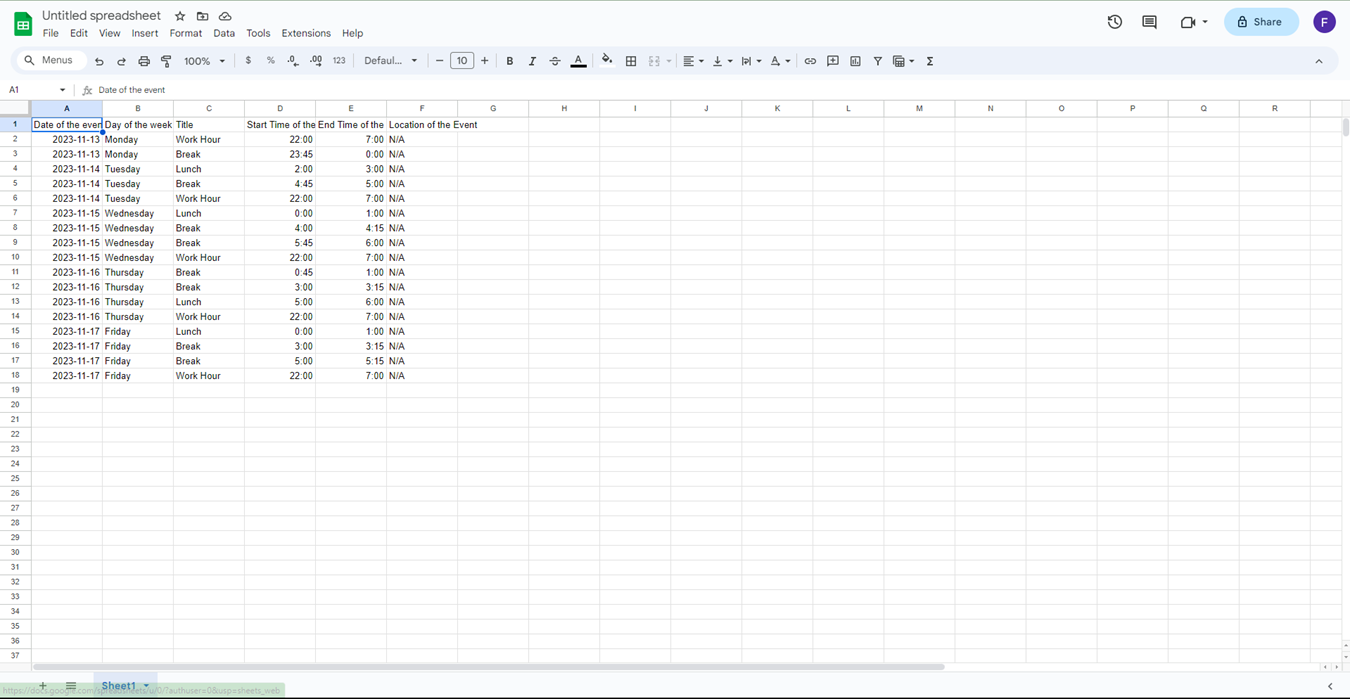Format as currency with dollar icon
Viewport: 1350px width, 699px height.
click(248, 61)
